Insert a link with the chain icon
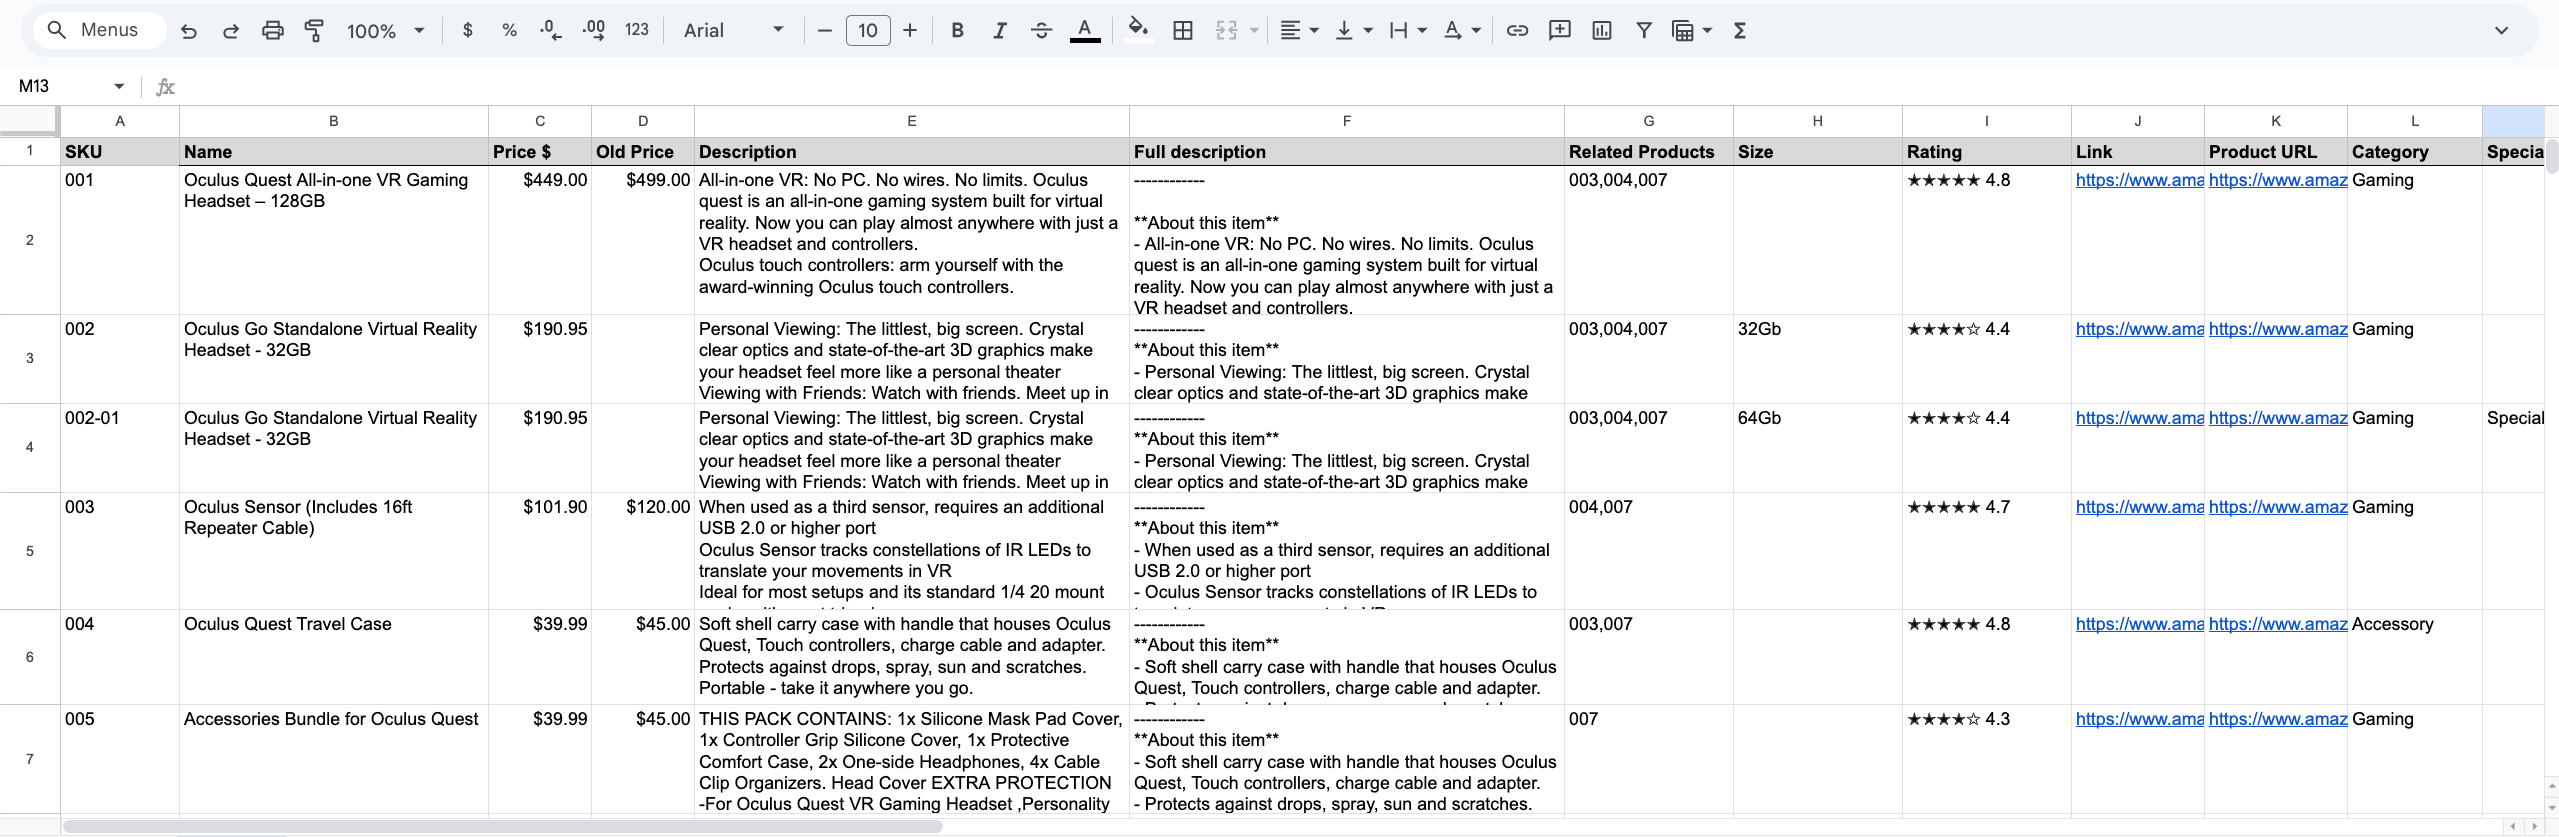2559x837 pixels. 1517,31
